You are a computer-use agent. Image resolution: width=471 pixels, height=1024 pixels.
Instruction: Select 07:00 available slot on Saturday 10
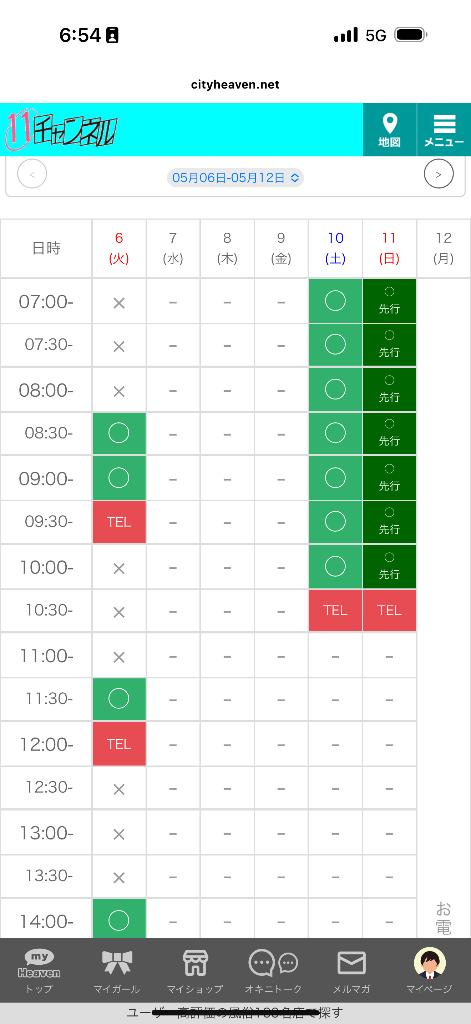pos(335,301)
